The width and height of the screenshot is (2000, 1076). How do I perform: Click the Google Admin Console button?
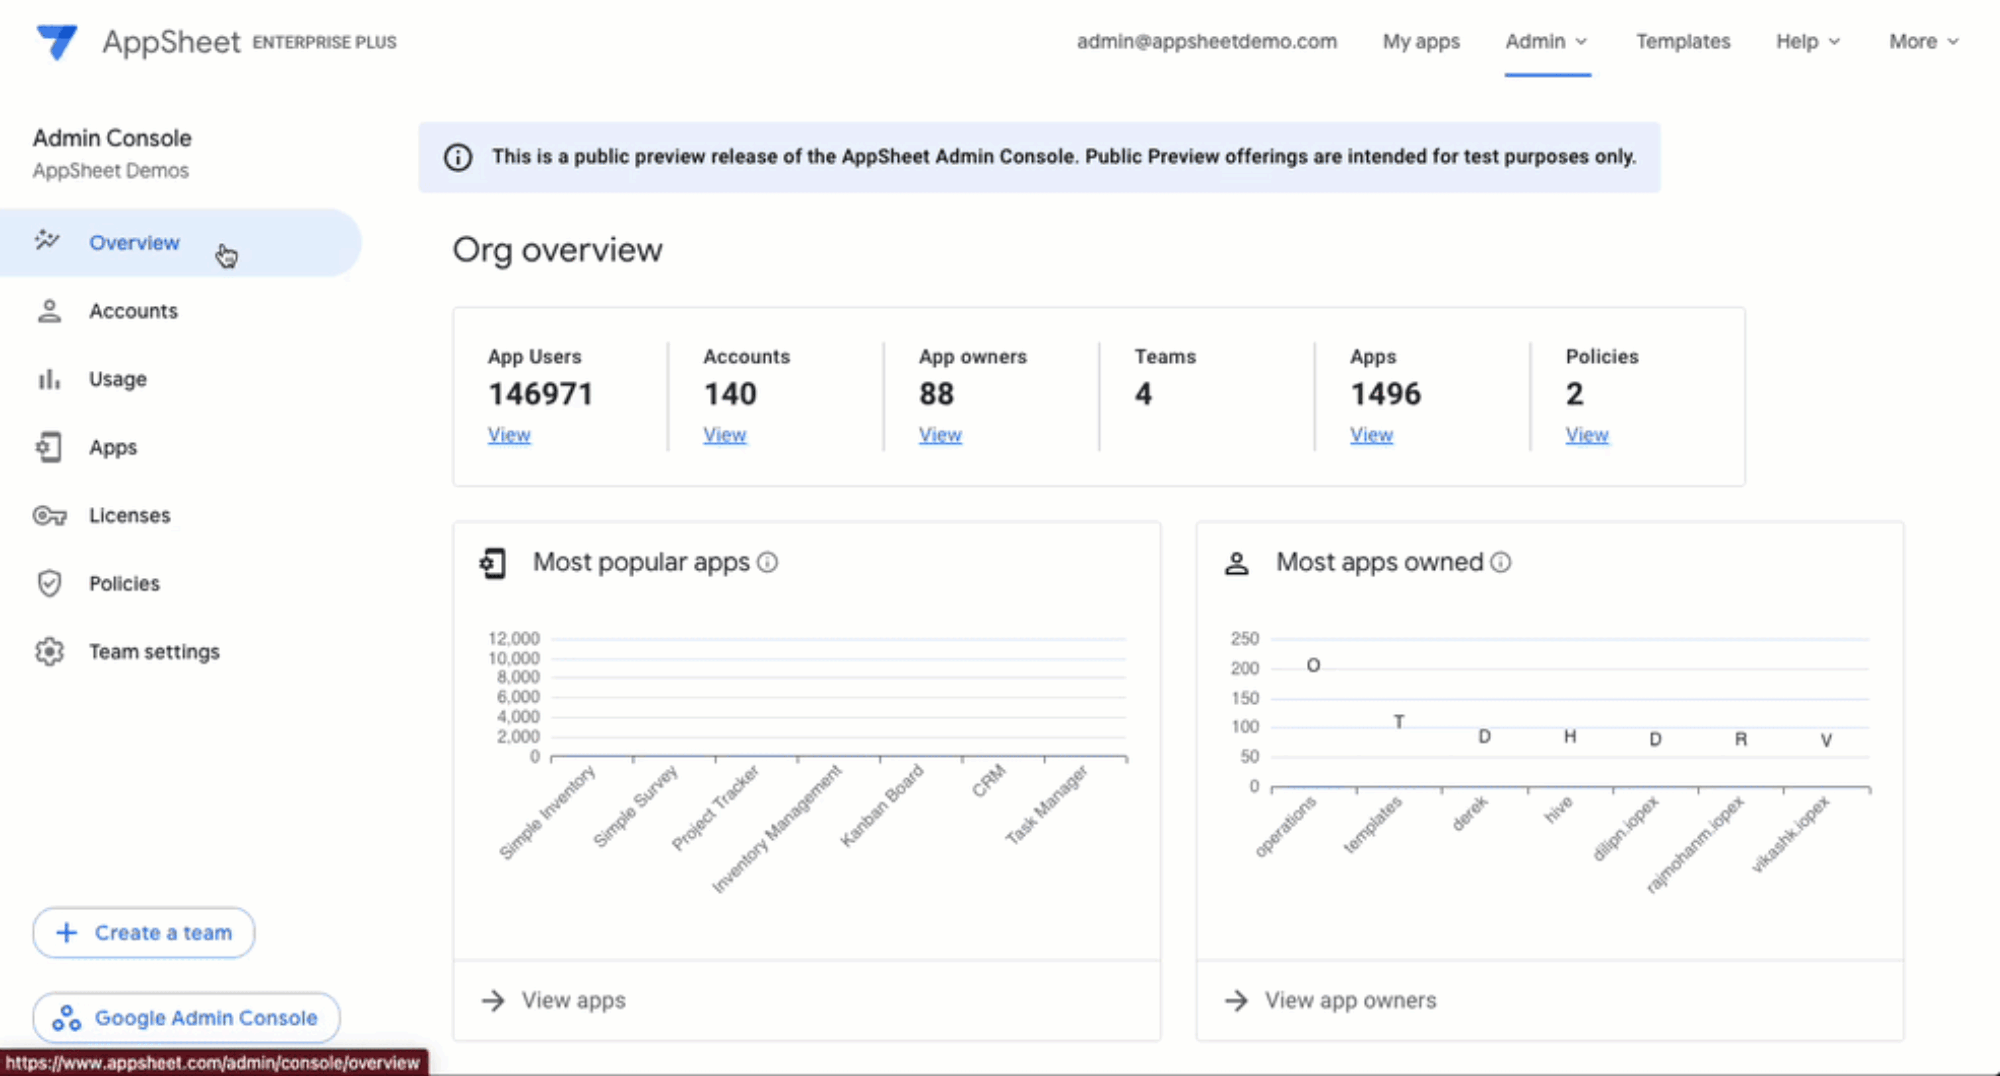186,1018
